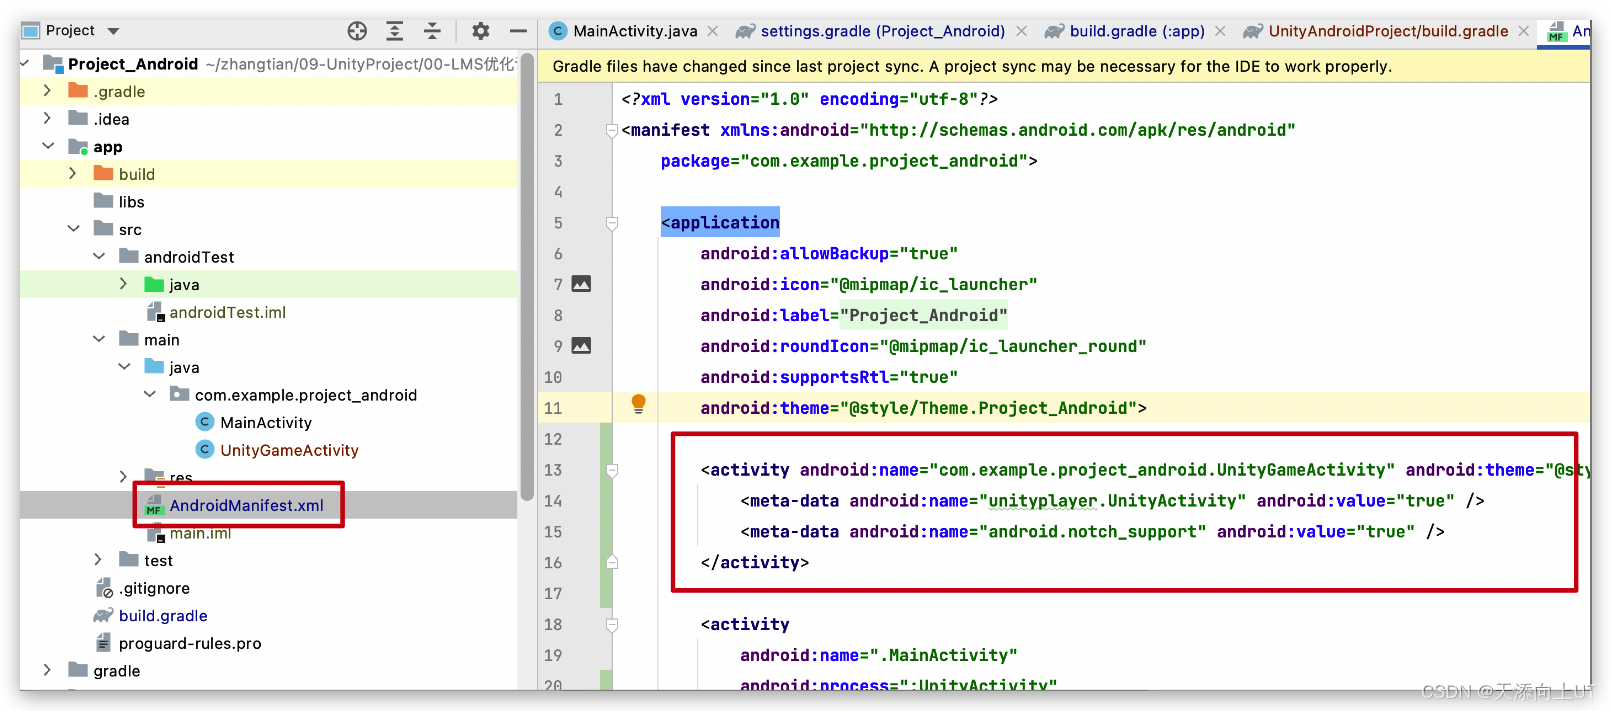
Task: Fold the manifest tag on line 2
Action: 612,130
